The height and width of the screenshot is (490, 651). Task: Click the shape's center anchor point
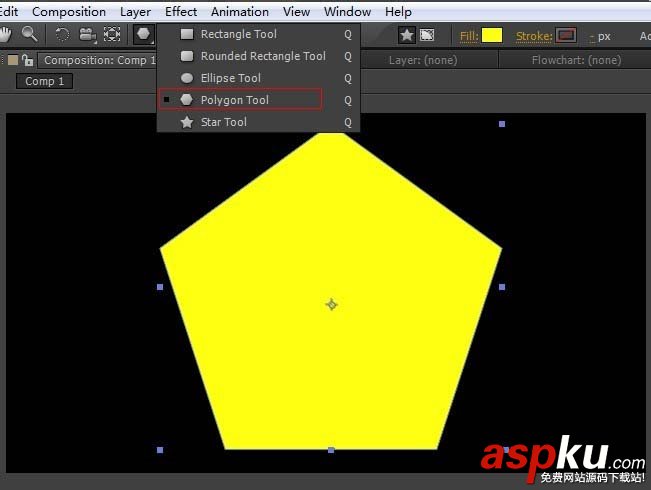click(x=331, y=304)
